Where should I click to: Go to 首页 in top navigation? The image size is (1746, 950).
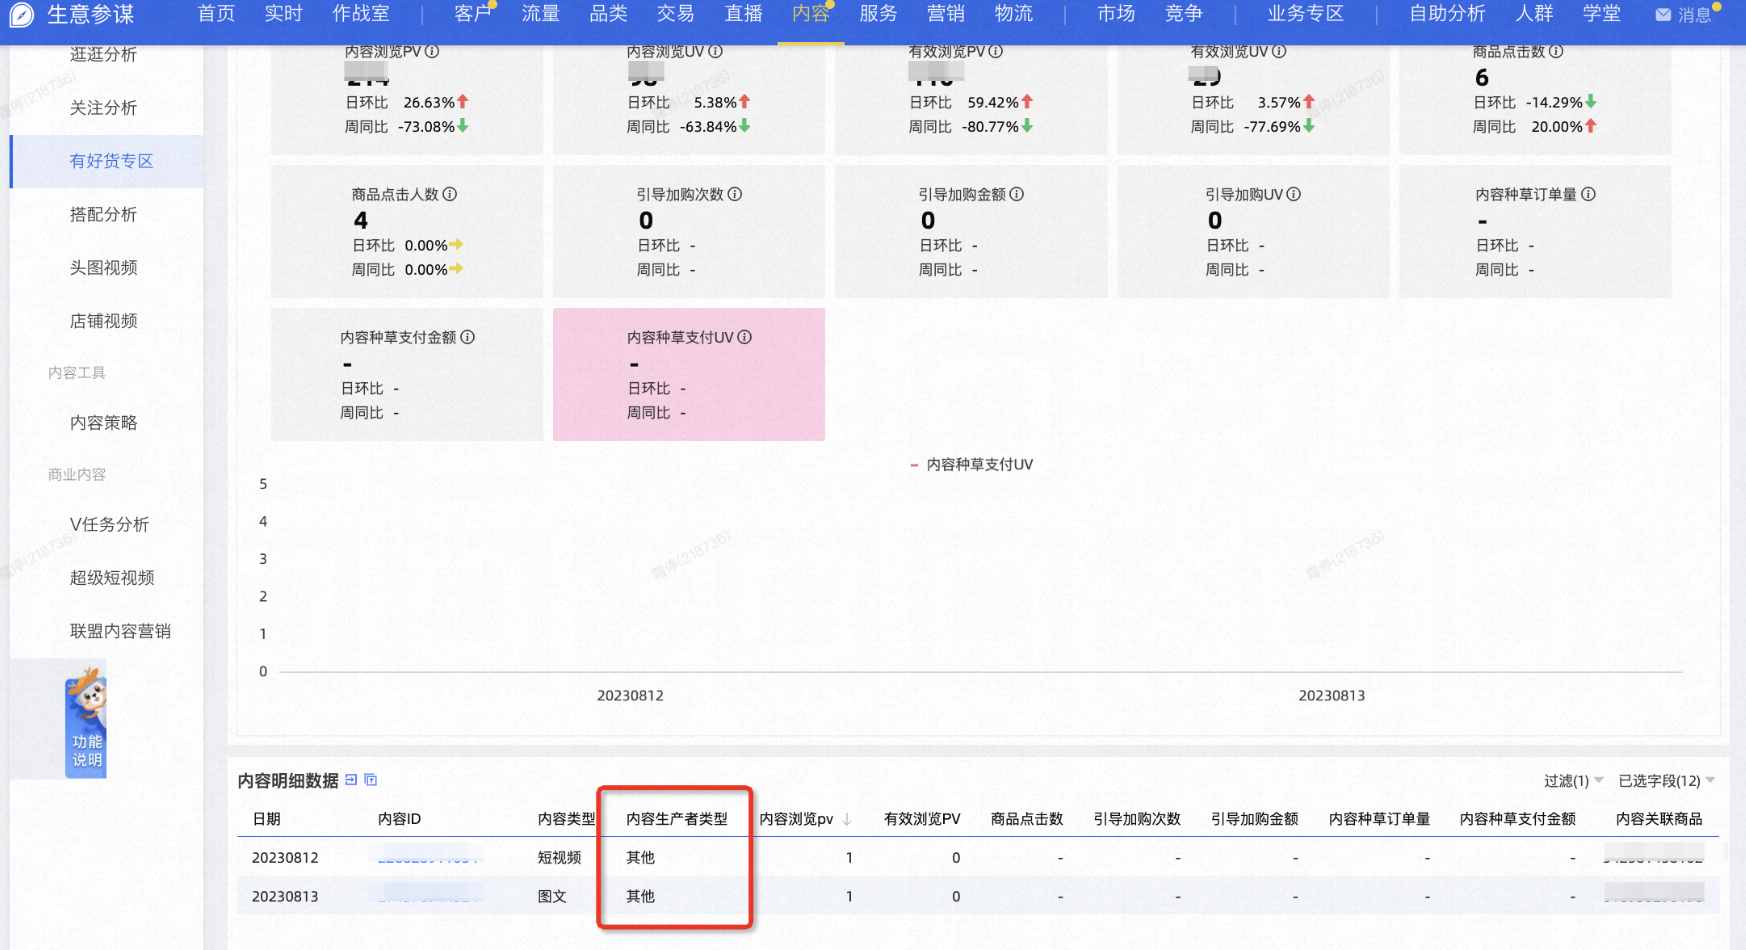(216, 14)
